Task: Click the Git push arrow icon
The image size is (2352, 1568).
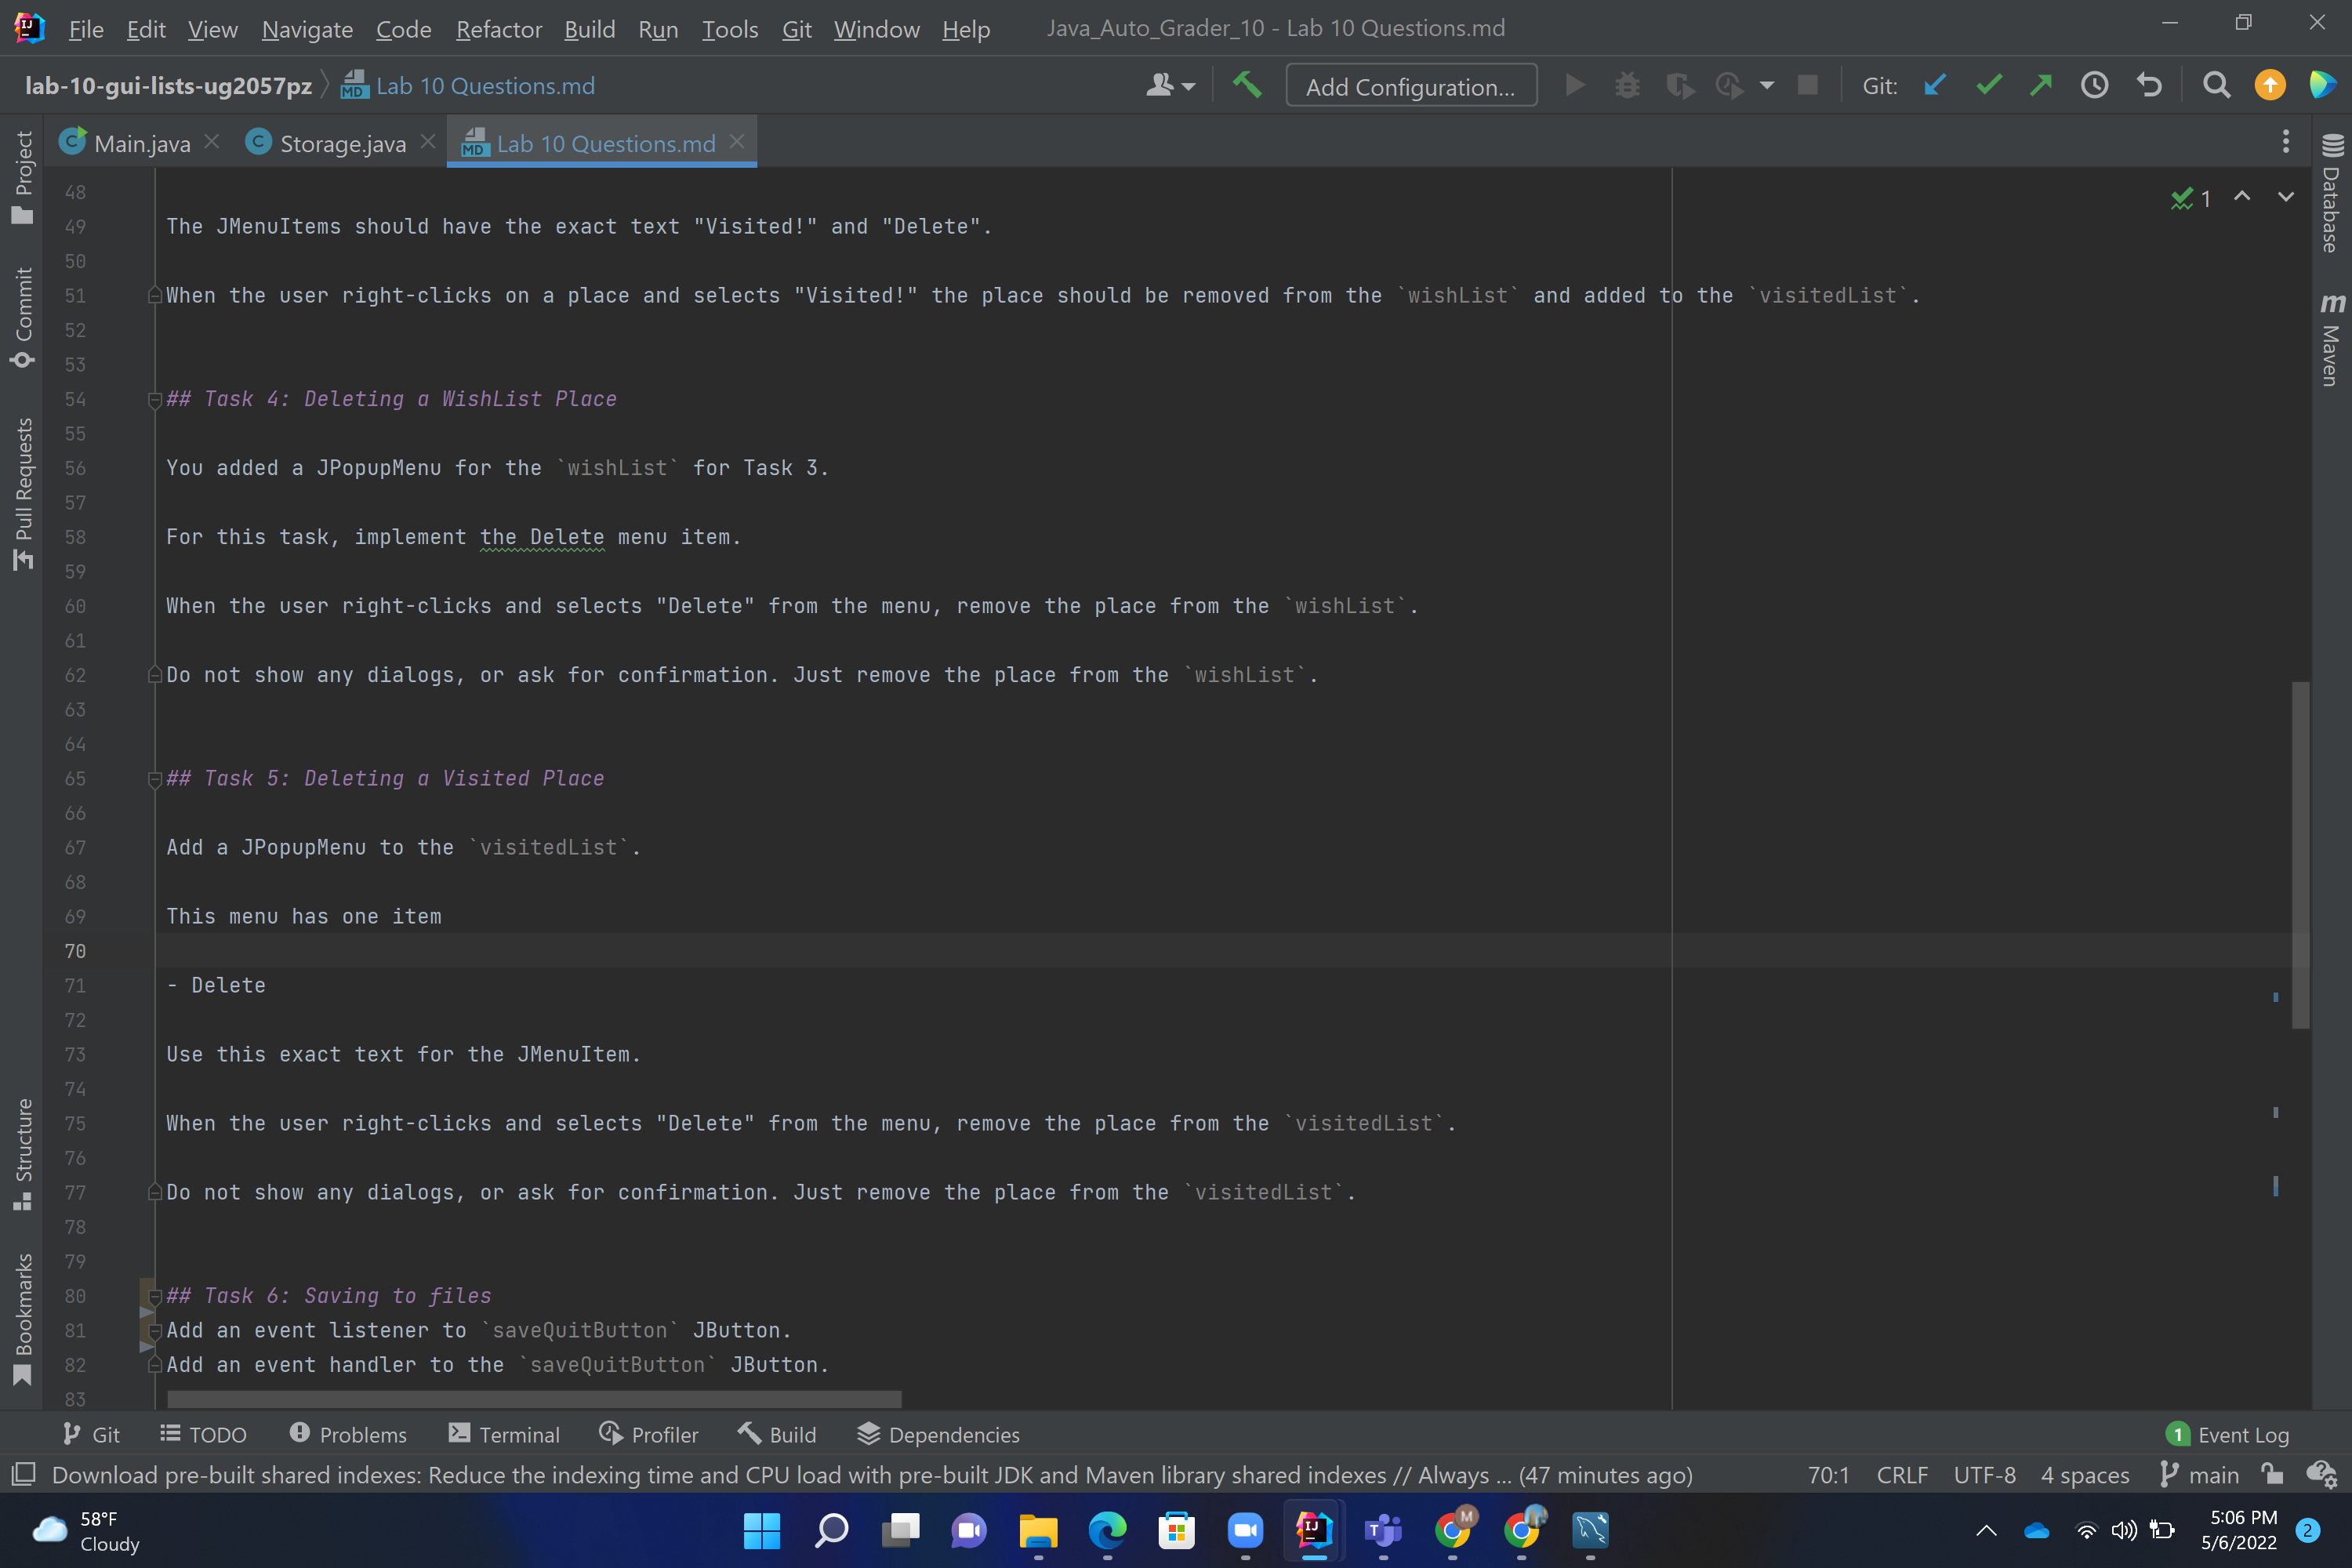Action: [x=2041, y=86]
